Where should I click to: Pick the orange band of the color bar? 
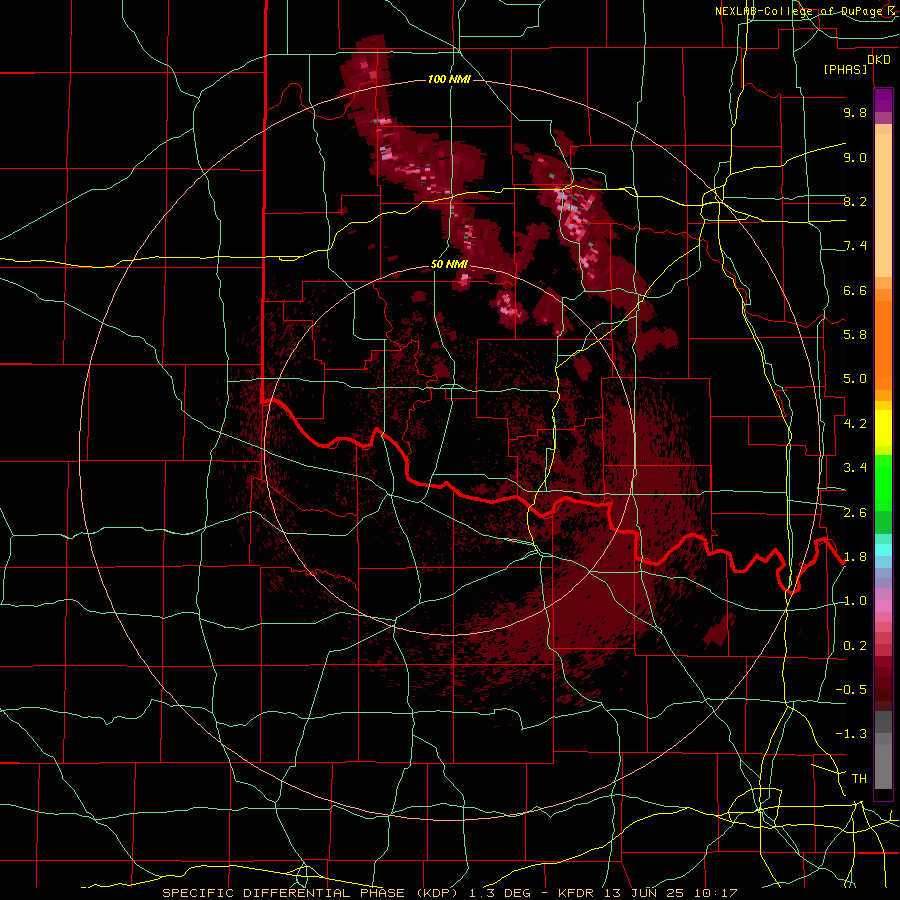[x=883, y=346]
